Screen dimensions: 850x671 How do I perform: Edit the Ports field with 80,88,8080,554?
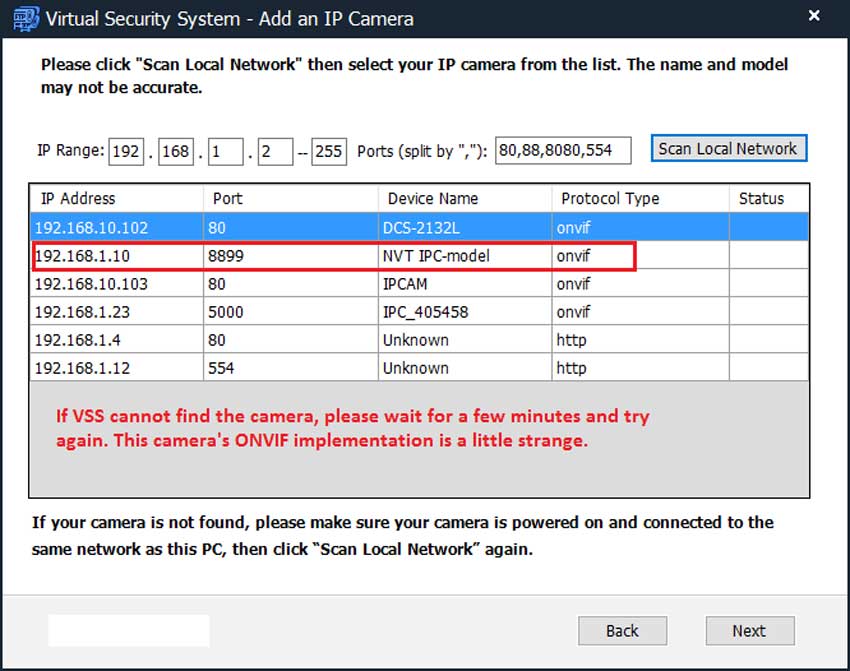[562, 152]
